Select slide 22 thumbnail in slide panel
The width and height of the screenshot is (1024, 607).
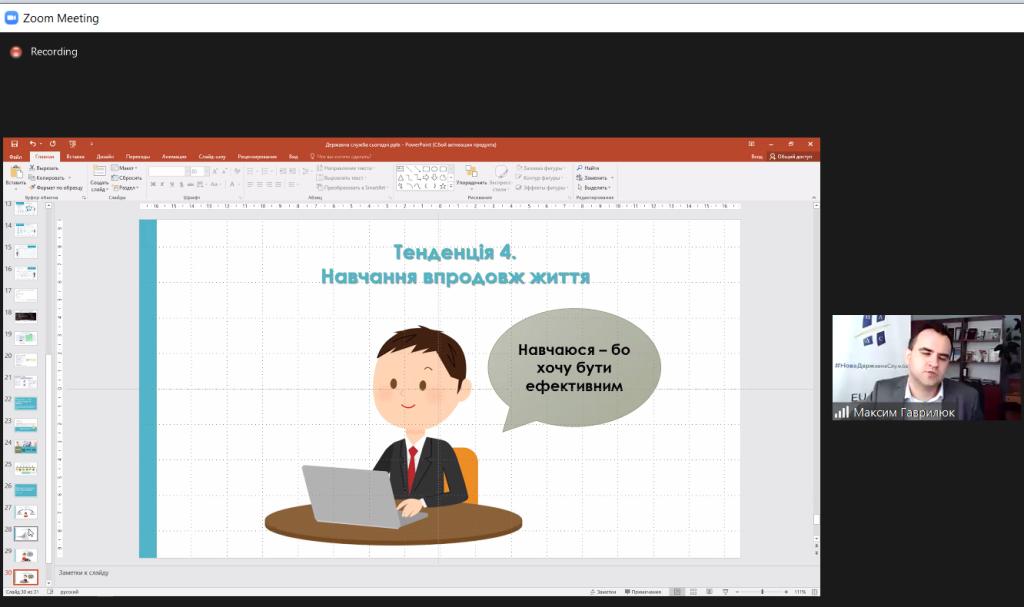[x=25, y=402]
